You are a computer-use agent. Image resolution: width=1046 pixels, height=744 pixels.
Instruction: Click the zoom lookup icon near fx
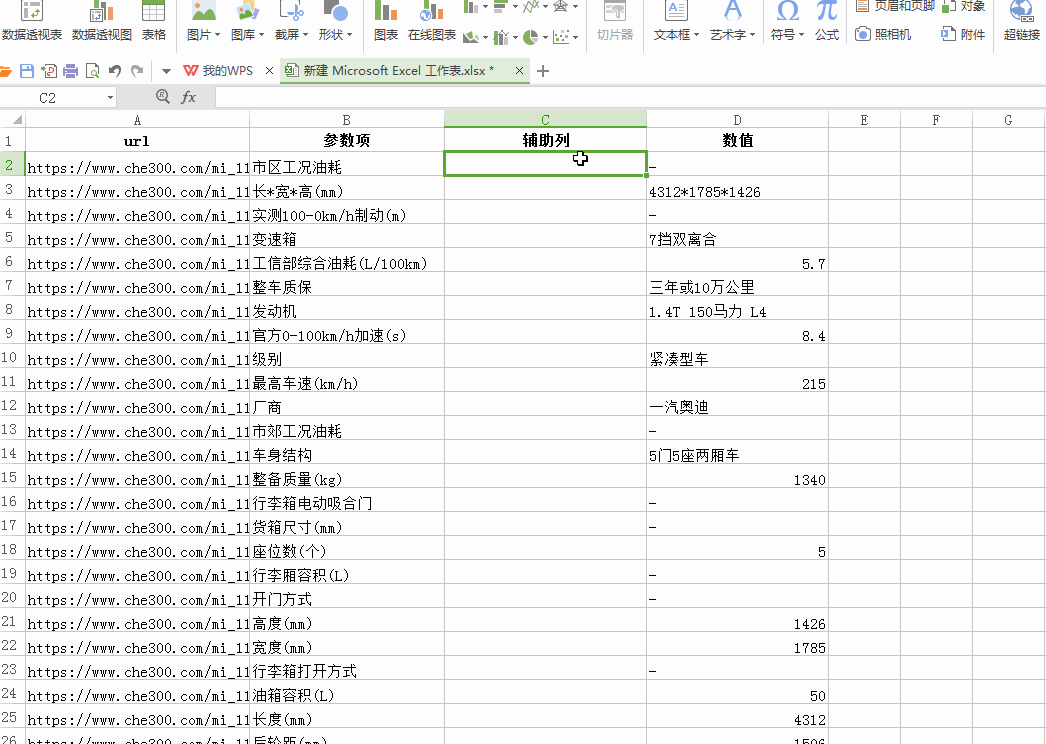tap(162, 97)
